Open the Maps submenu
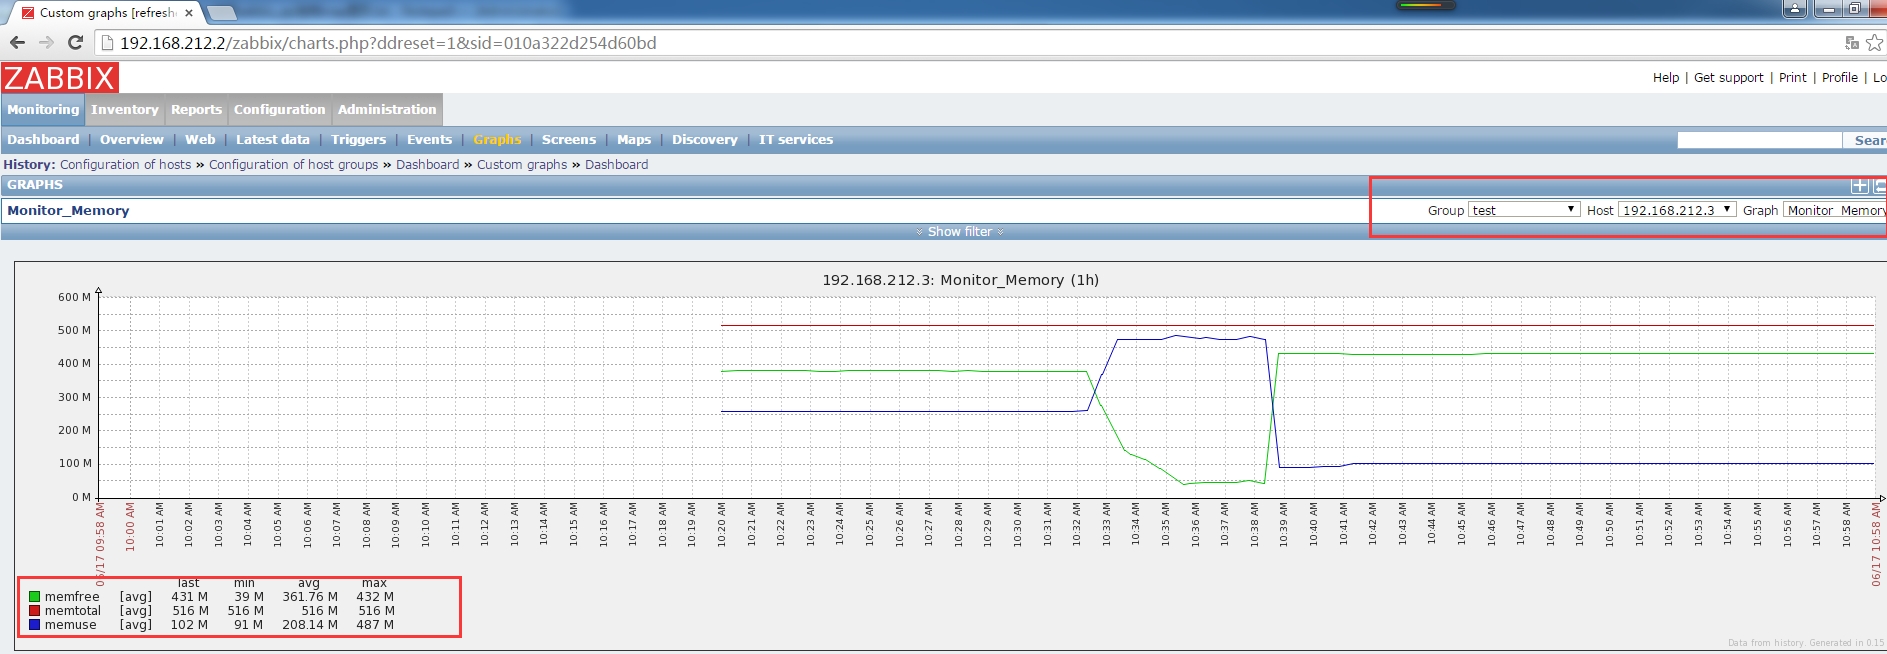 click(x=634, y=140)
